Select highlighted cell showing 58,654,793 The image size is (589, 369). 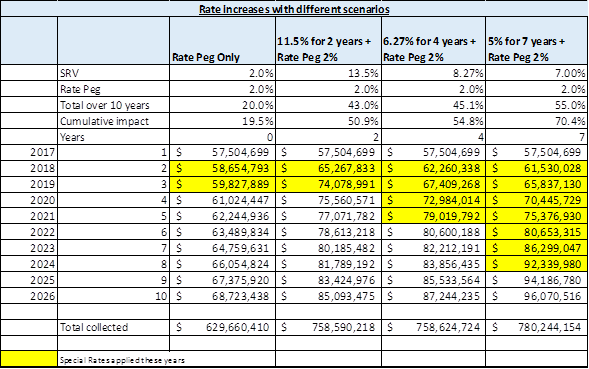tap(222, 168)
